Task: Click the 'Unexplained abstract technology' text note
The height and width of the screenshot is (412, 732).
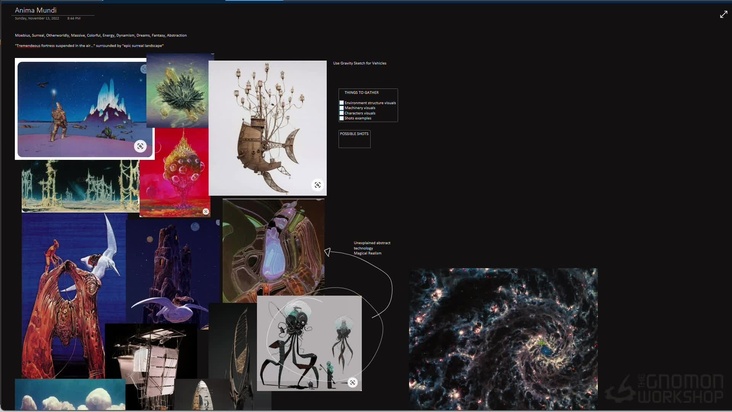Action: click(x=372, y=247)
